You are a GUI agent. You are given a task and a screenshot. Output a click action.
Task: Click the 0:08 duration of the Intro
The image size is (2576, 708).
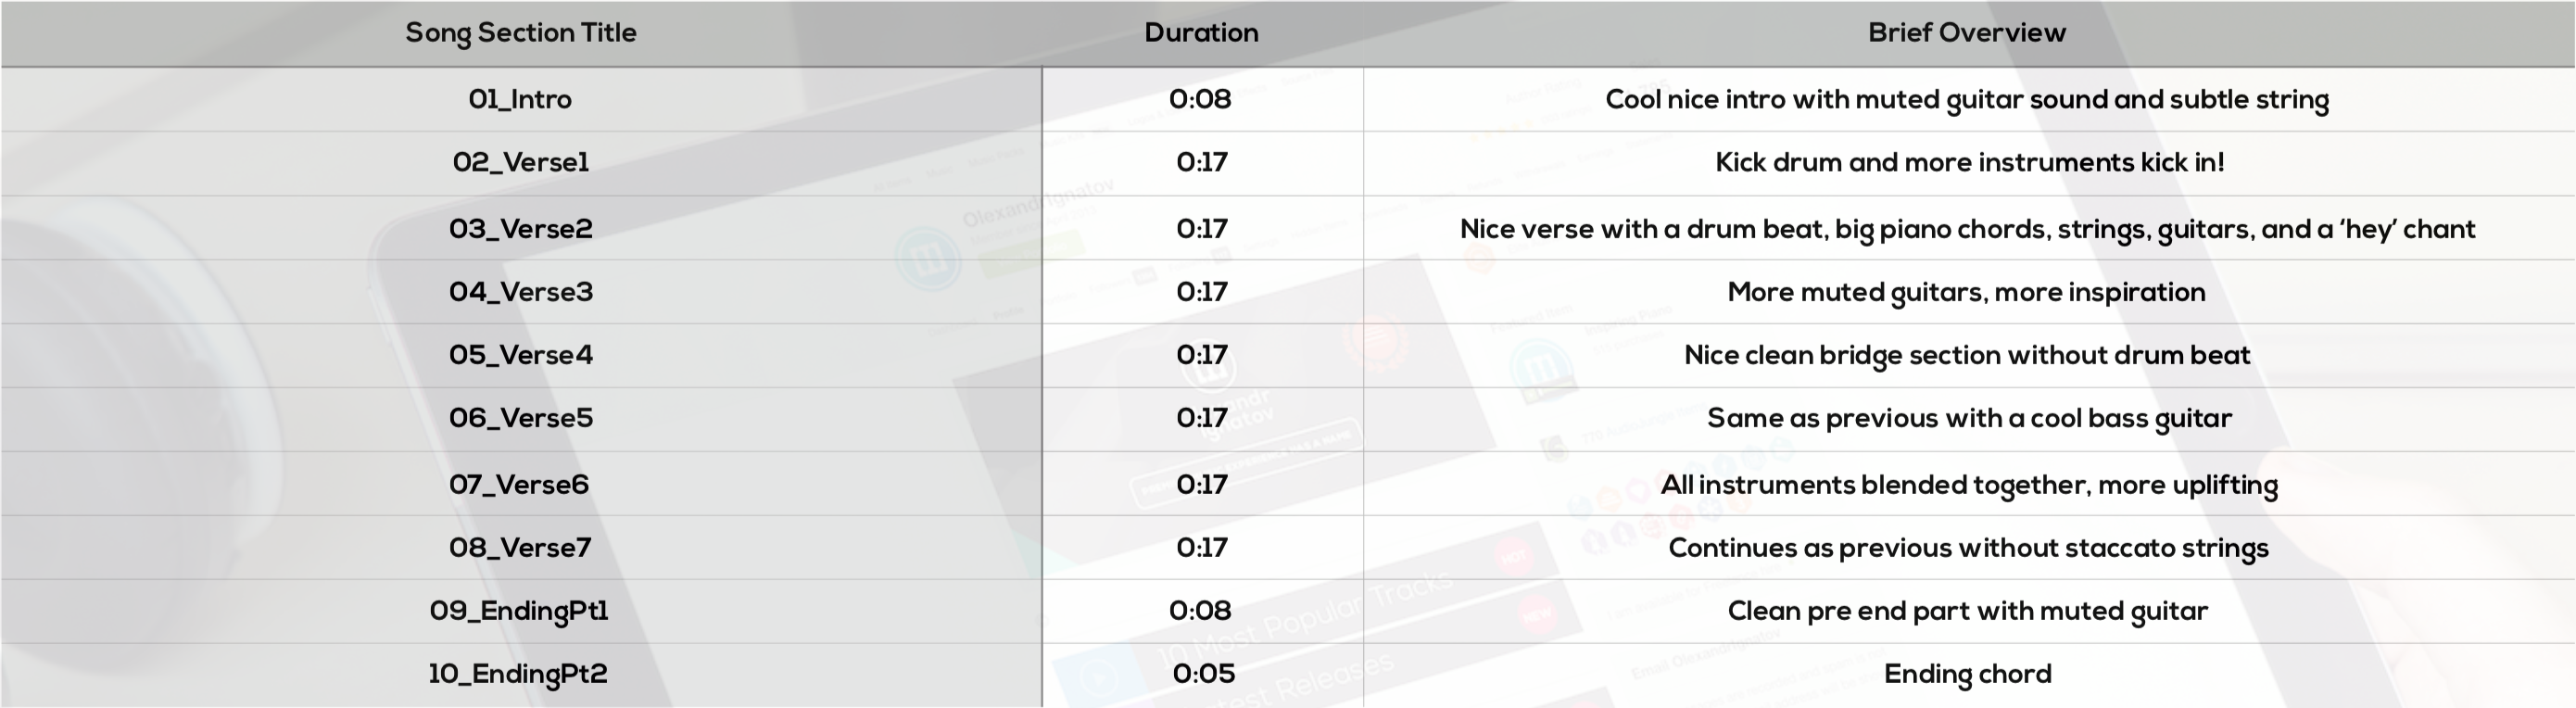click(x=1200, y=99)
